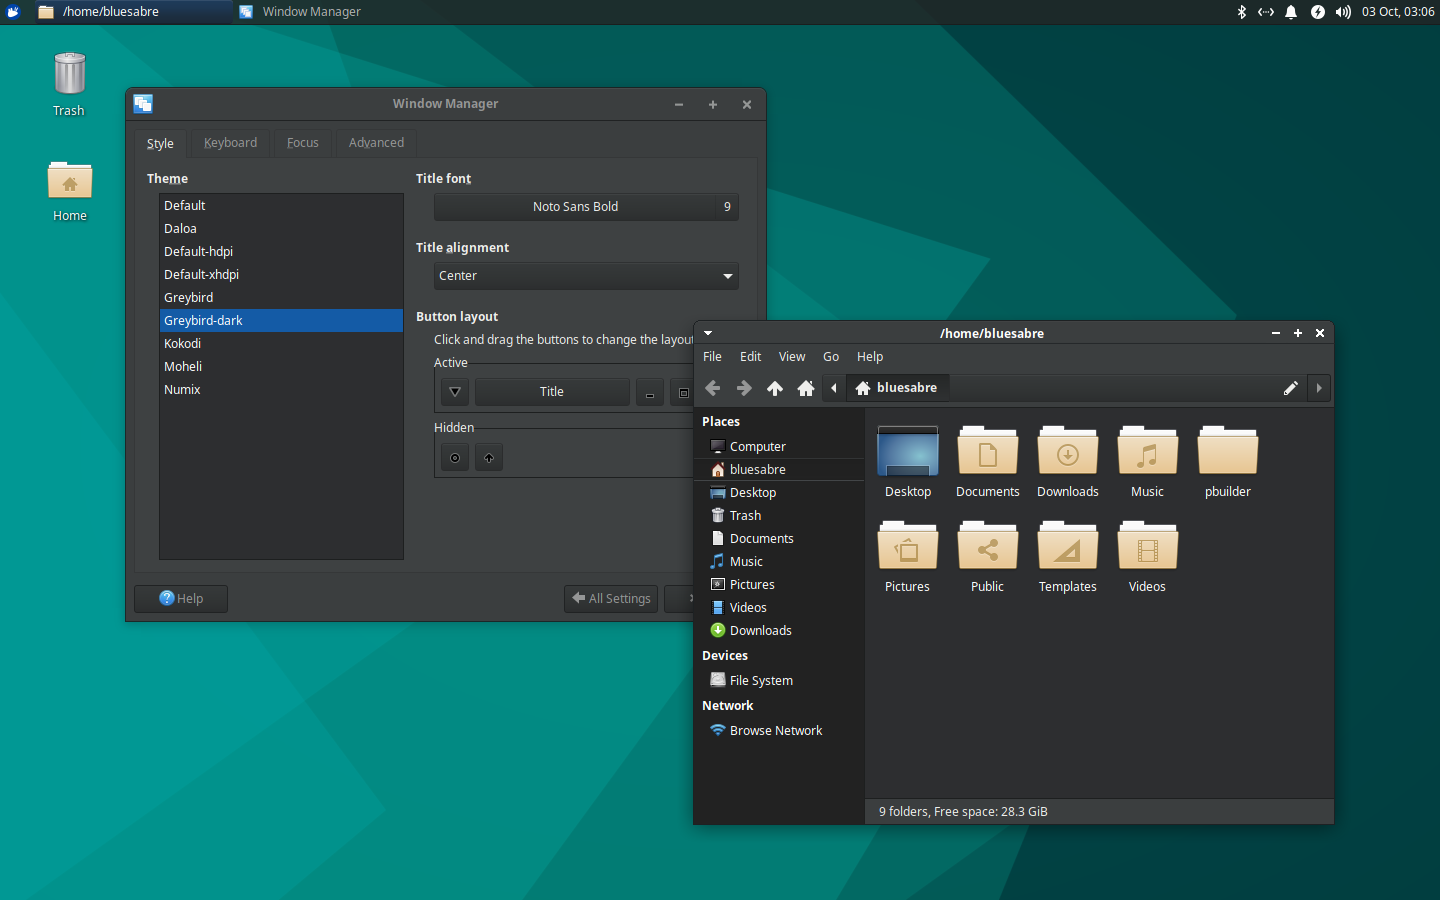
Task: Select the Greybird theme in the list
Action: pos(188,297)
